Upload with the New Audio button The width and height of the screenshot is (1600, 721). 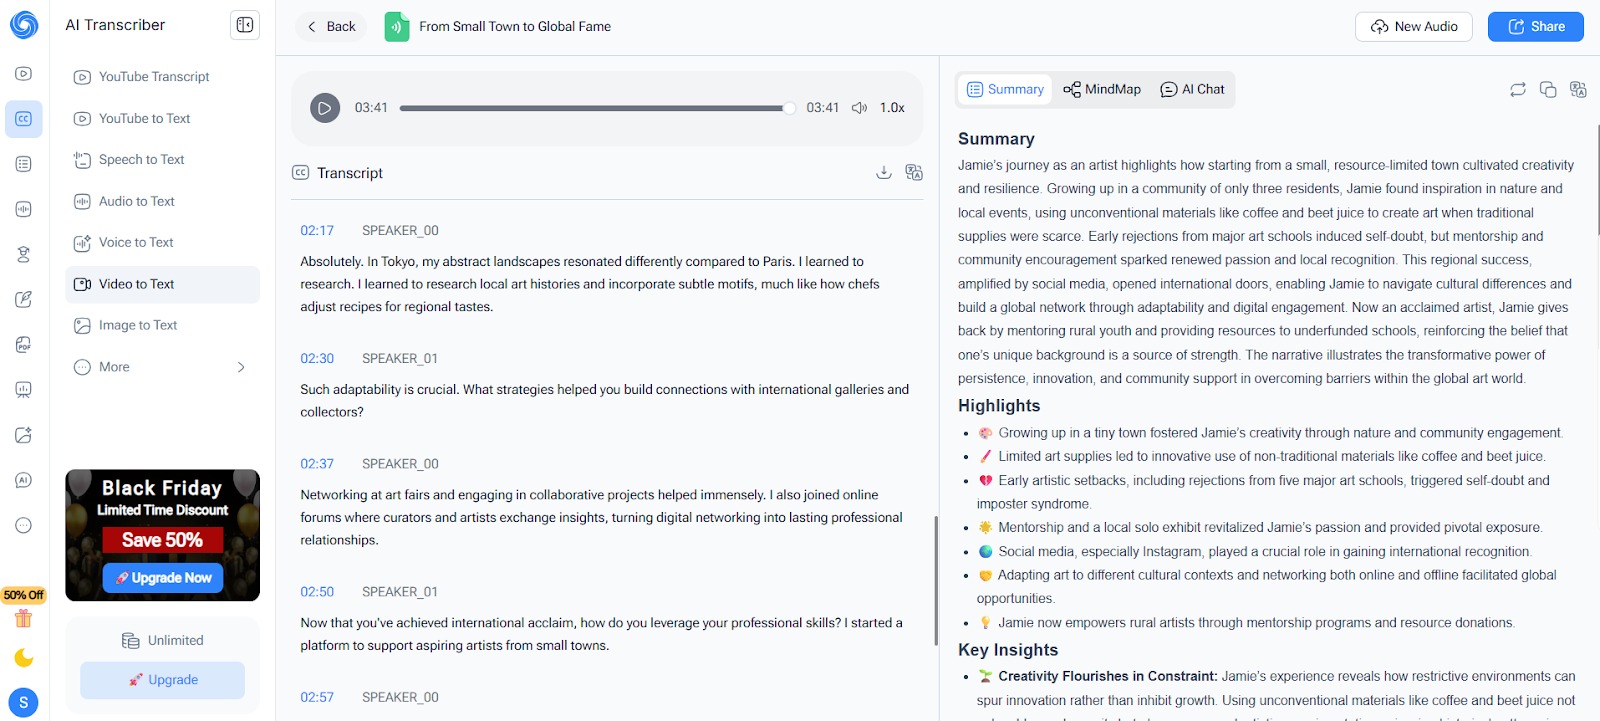(1413, 27)
